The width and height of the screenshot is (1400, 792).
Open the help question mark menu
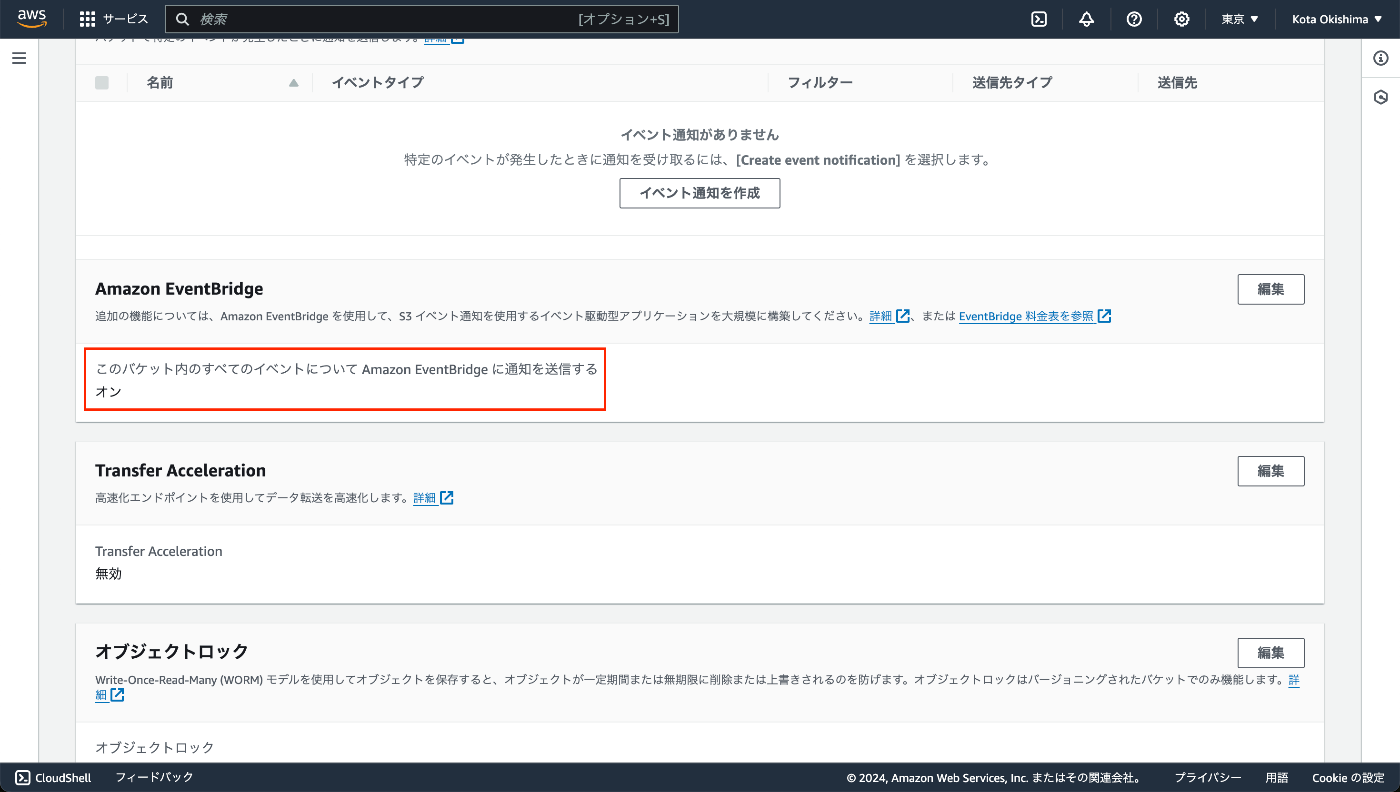click(1134, 19)
